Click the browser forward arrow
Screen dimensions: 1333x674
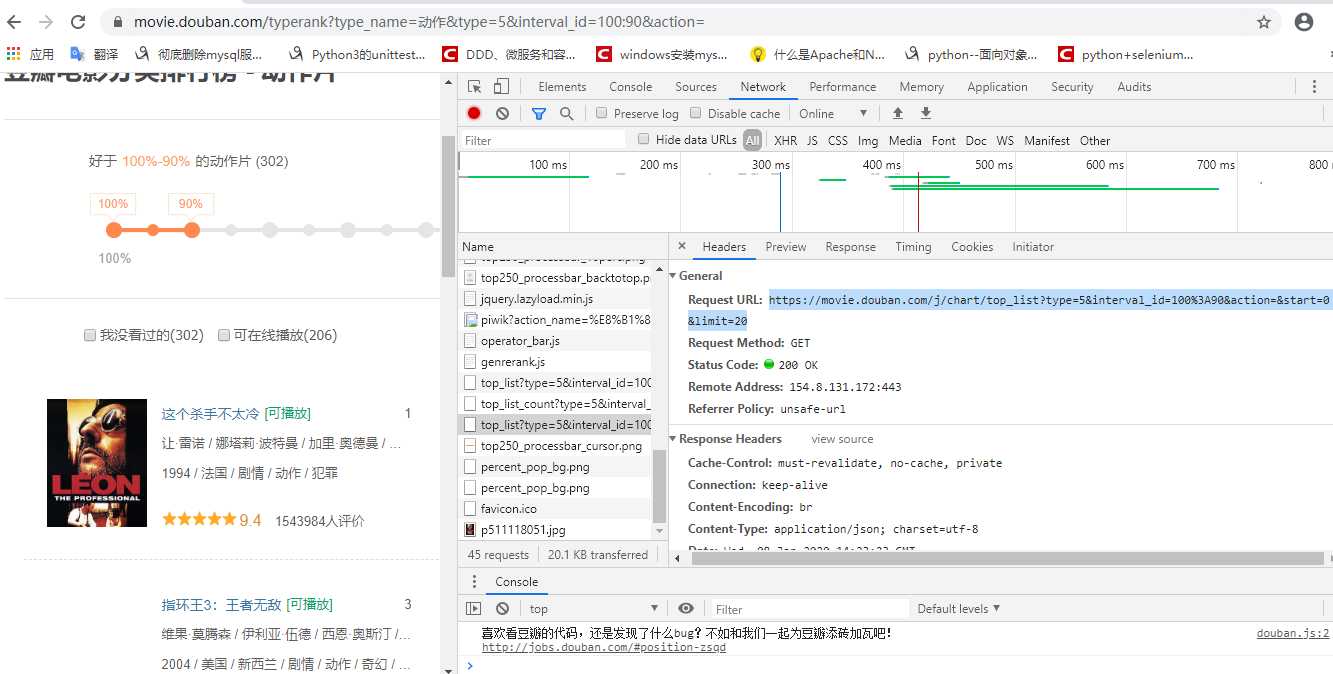click(x=46, y=22)
